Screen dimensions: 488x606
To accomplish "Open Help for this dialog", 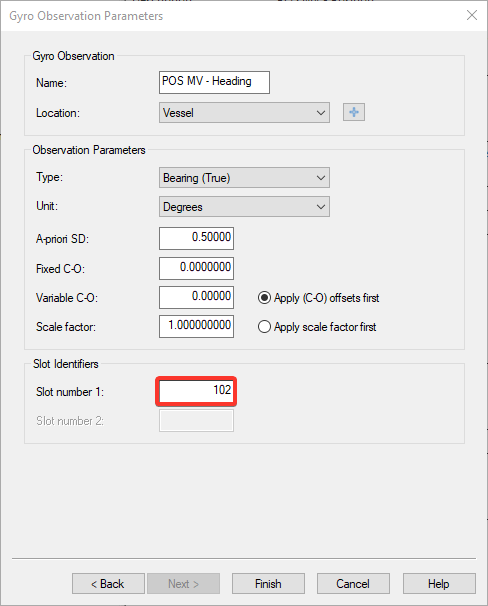I will click(x=439, y=584).
